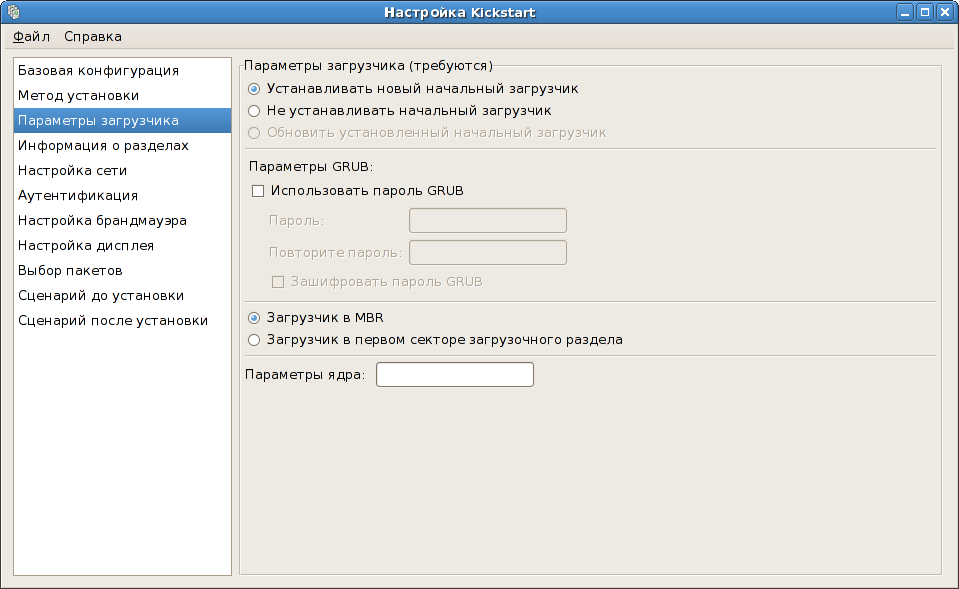Select "Сценарий после установки" in the sidebar
Image resolution: width=959 pixels, height=589 pixels.
click(112, 320)
